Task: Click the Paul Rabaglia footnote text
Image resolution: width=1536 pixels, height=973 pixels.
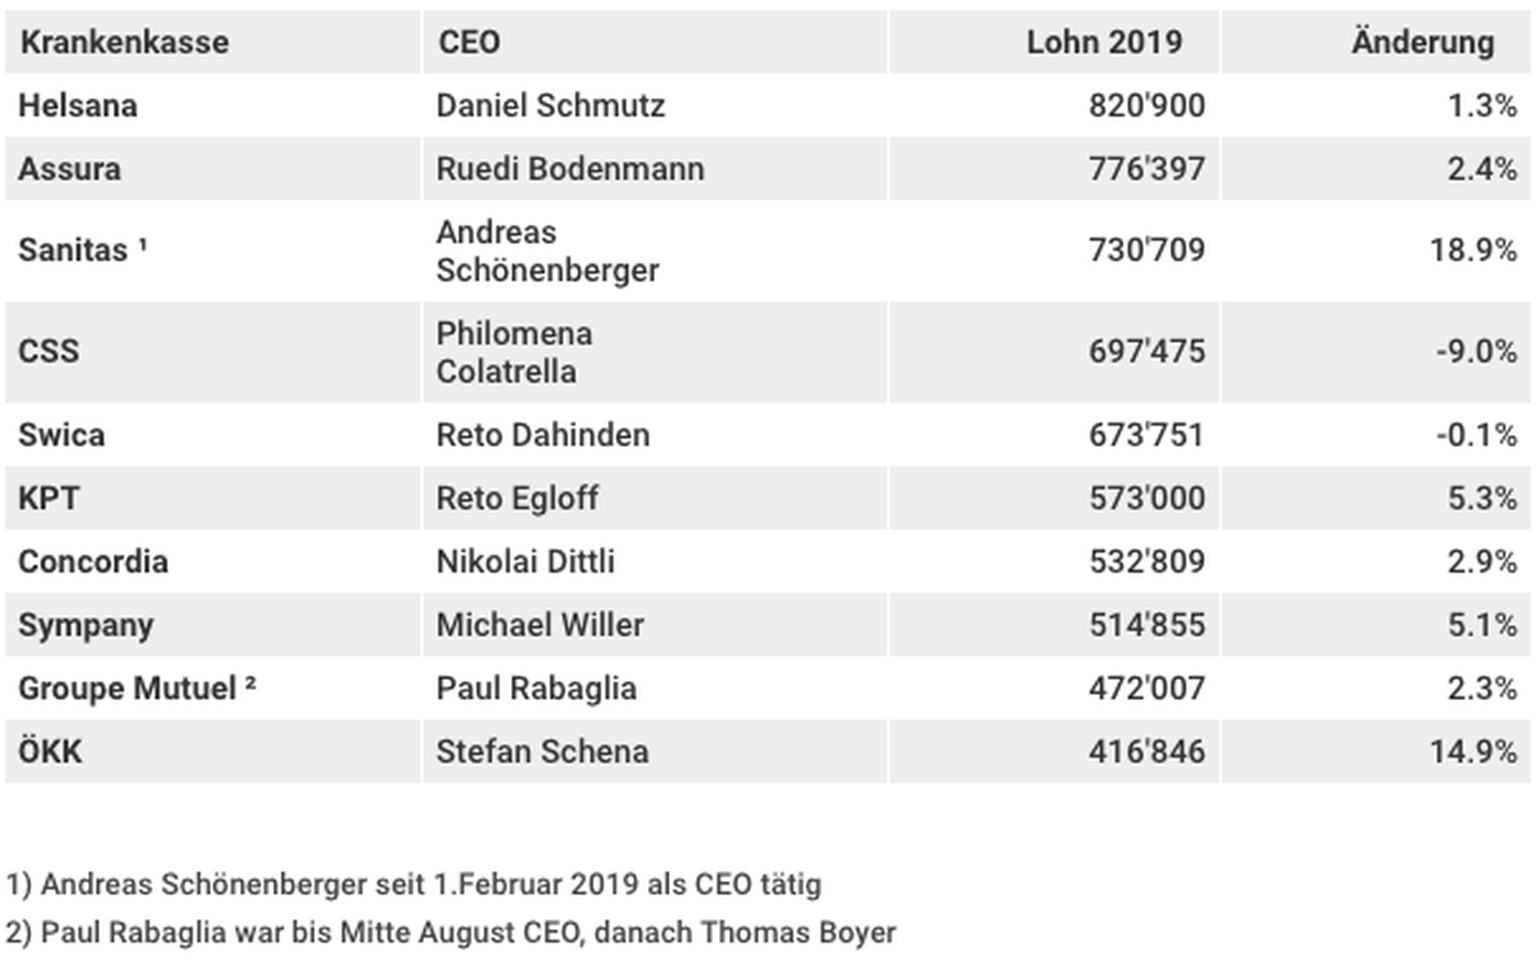Action: [451, 932]
